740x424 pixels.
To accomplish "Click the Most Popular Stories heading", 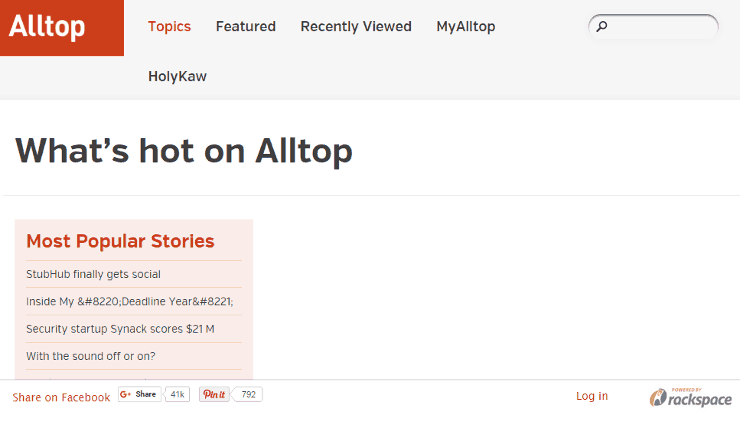I will coord(120,241).
